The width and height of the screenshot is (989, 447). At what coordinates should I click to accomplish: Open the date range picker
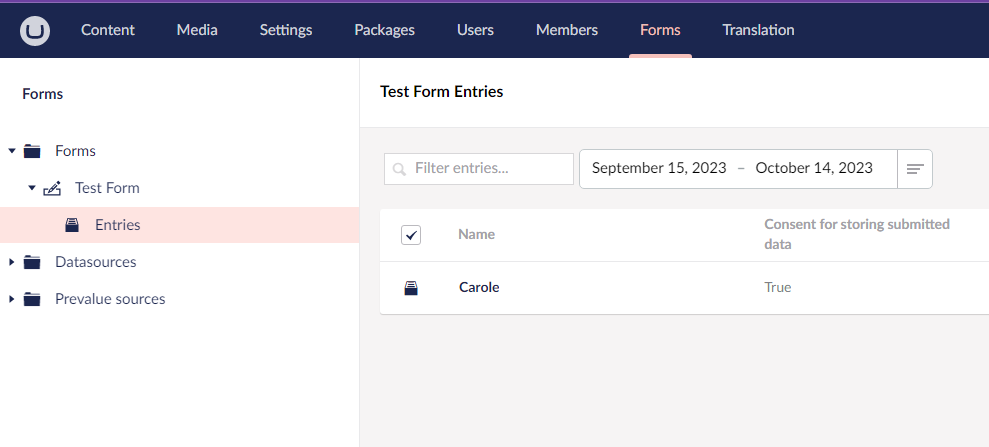click(x=738, y=169)
